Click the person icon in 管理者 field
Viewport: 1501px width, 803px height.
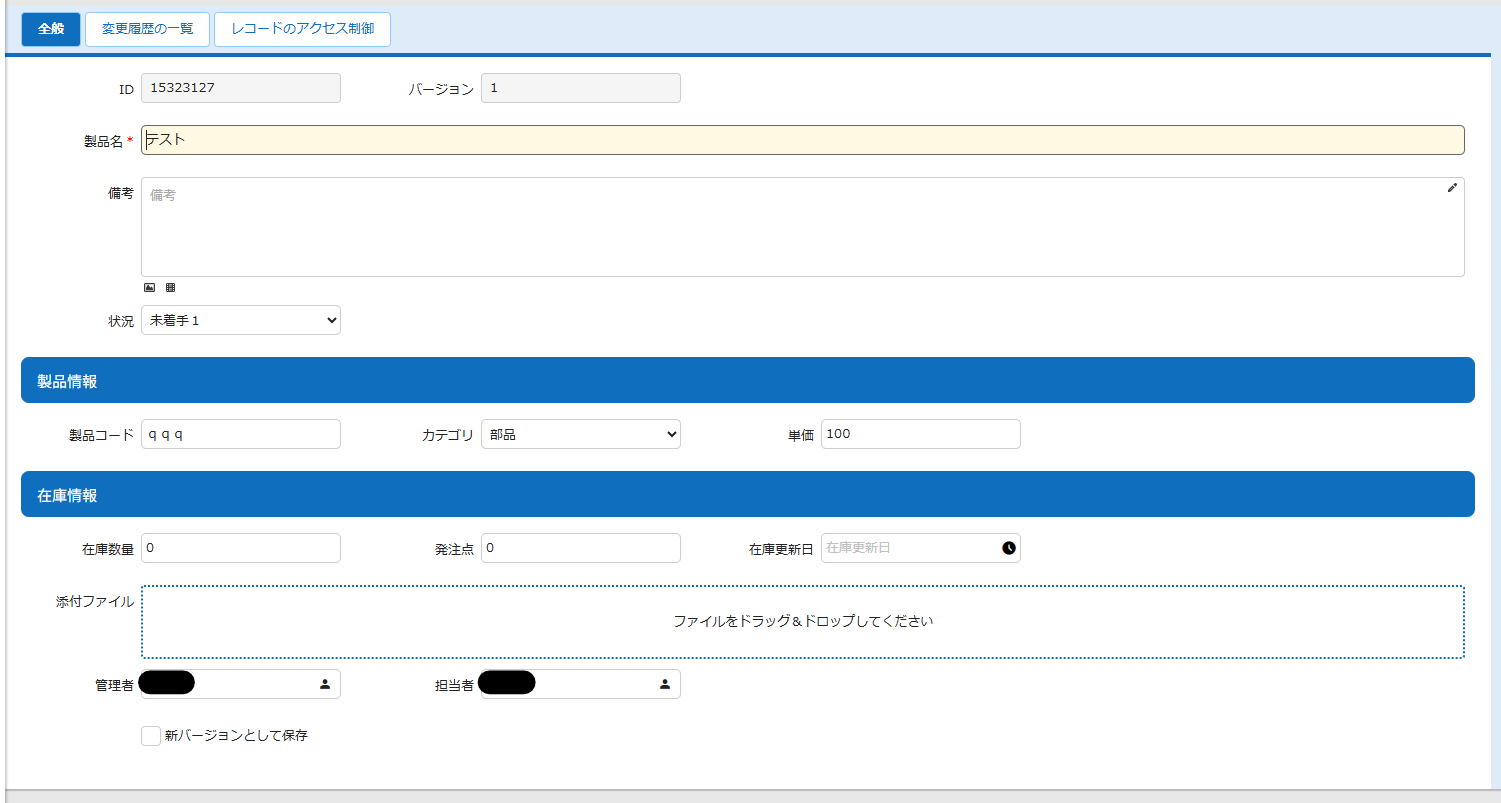pyautogui.click(x=325, y=684)
